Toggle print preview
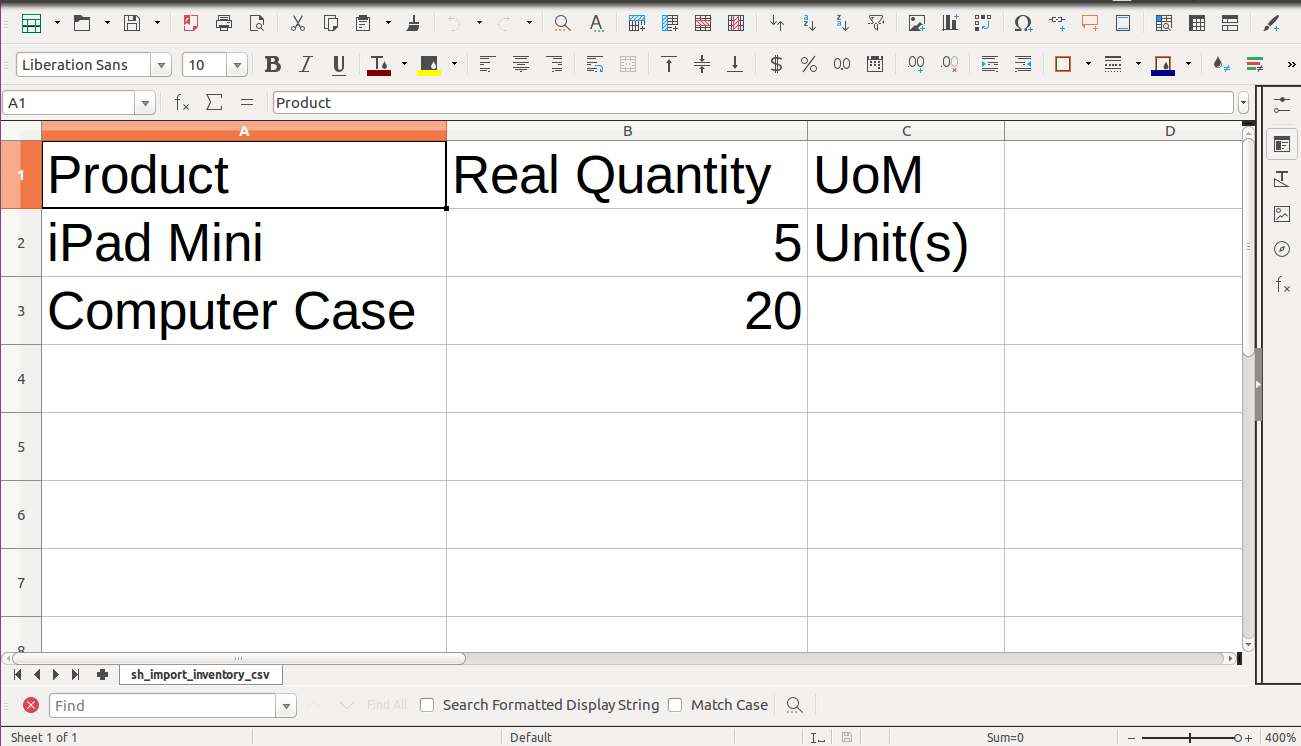The image size is (1301, 746). [x=257, y=23]
